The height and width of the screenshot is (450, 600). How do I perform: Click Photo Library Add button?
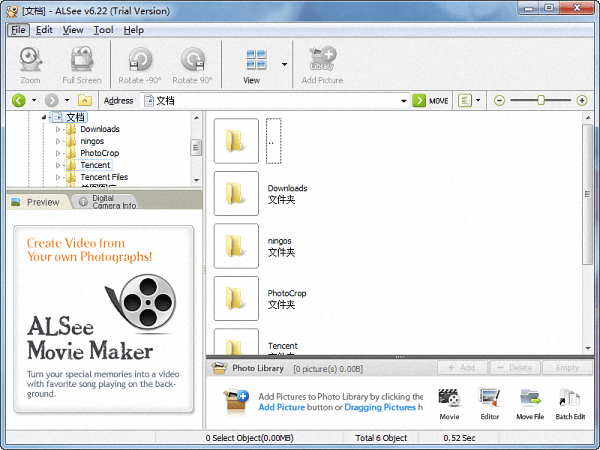[462, 368]
